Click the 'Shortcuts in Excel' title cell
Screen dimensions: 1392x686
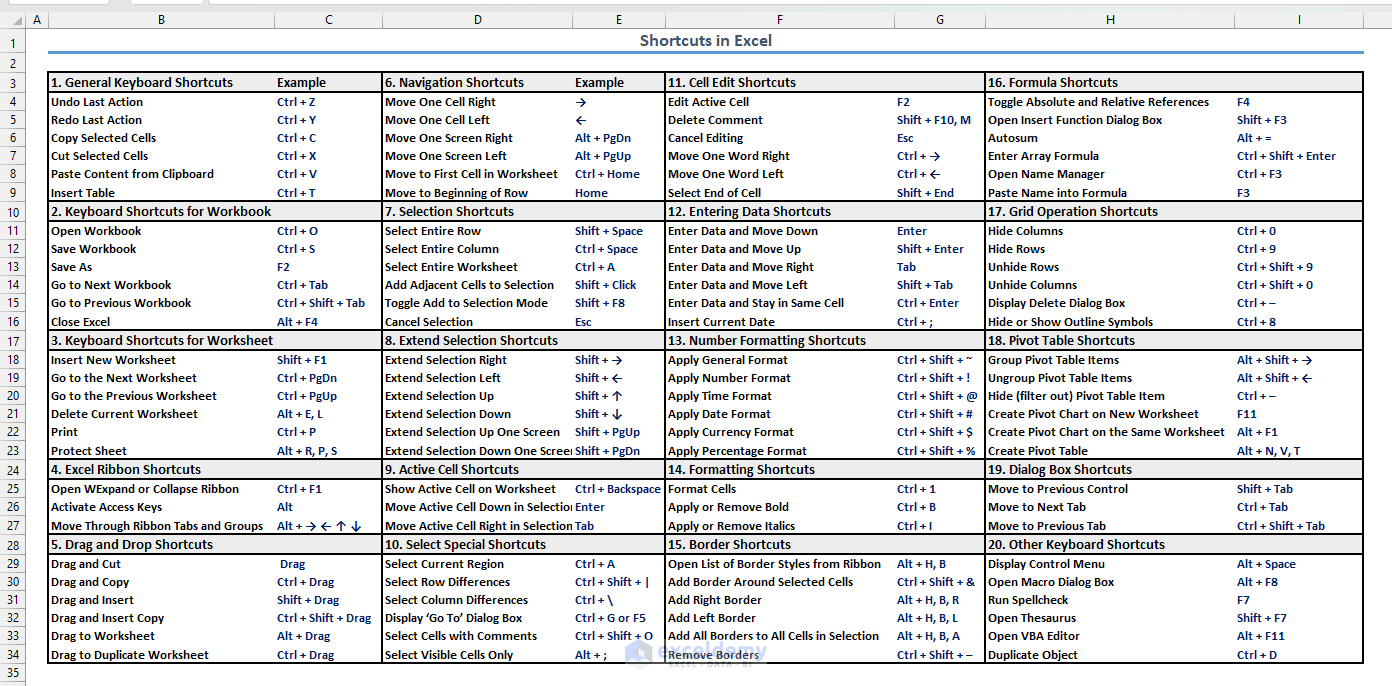pos(705,41)
